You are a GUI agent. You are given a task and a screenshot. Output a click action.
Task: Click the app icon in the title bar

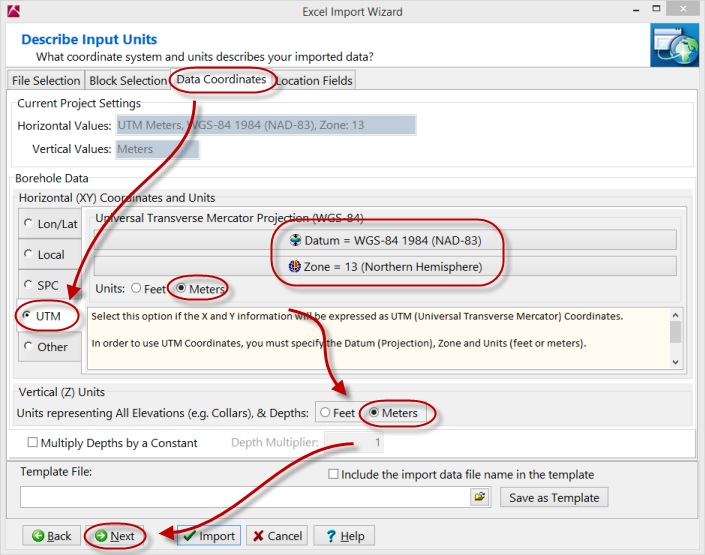pyautogui.click(x=11, y=11)
